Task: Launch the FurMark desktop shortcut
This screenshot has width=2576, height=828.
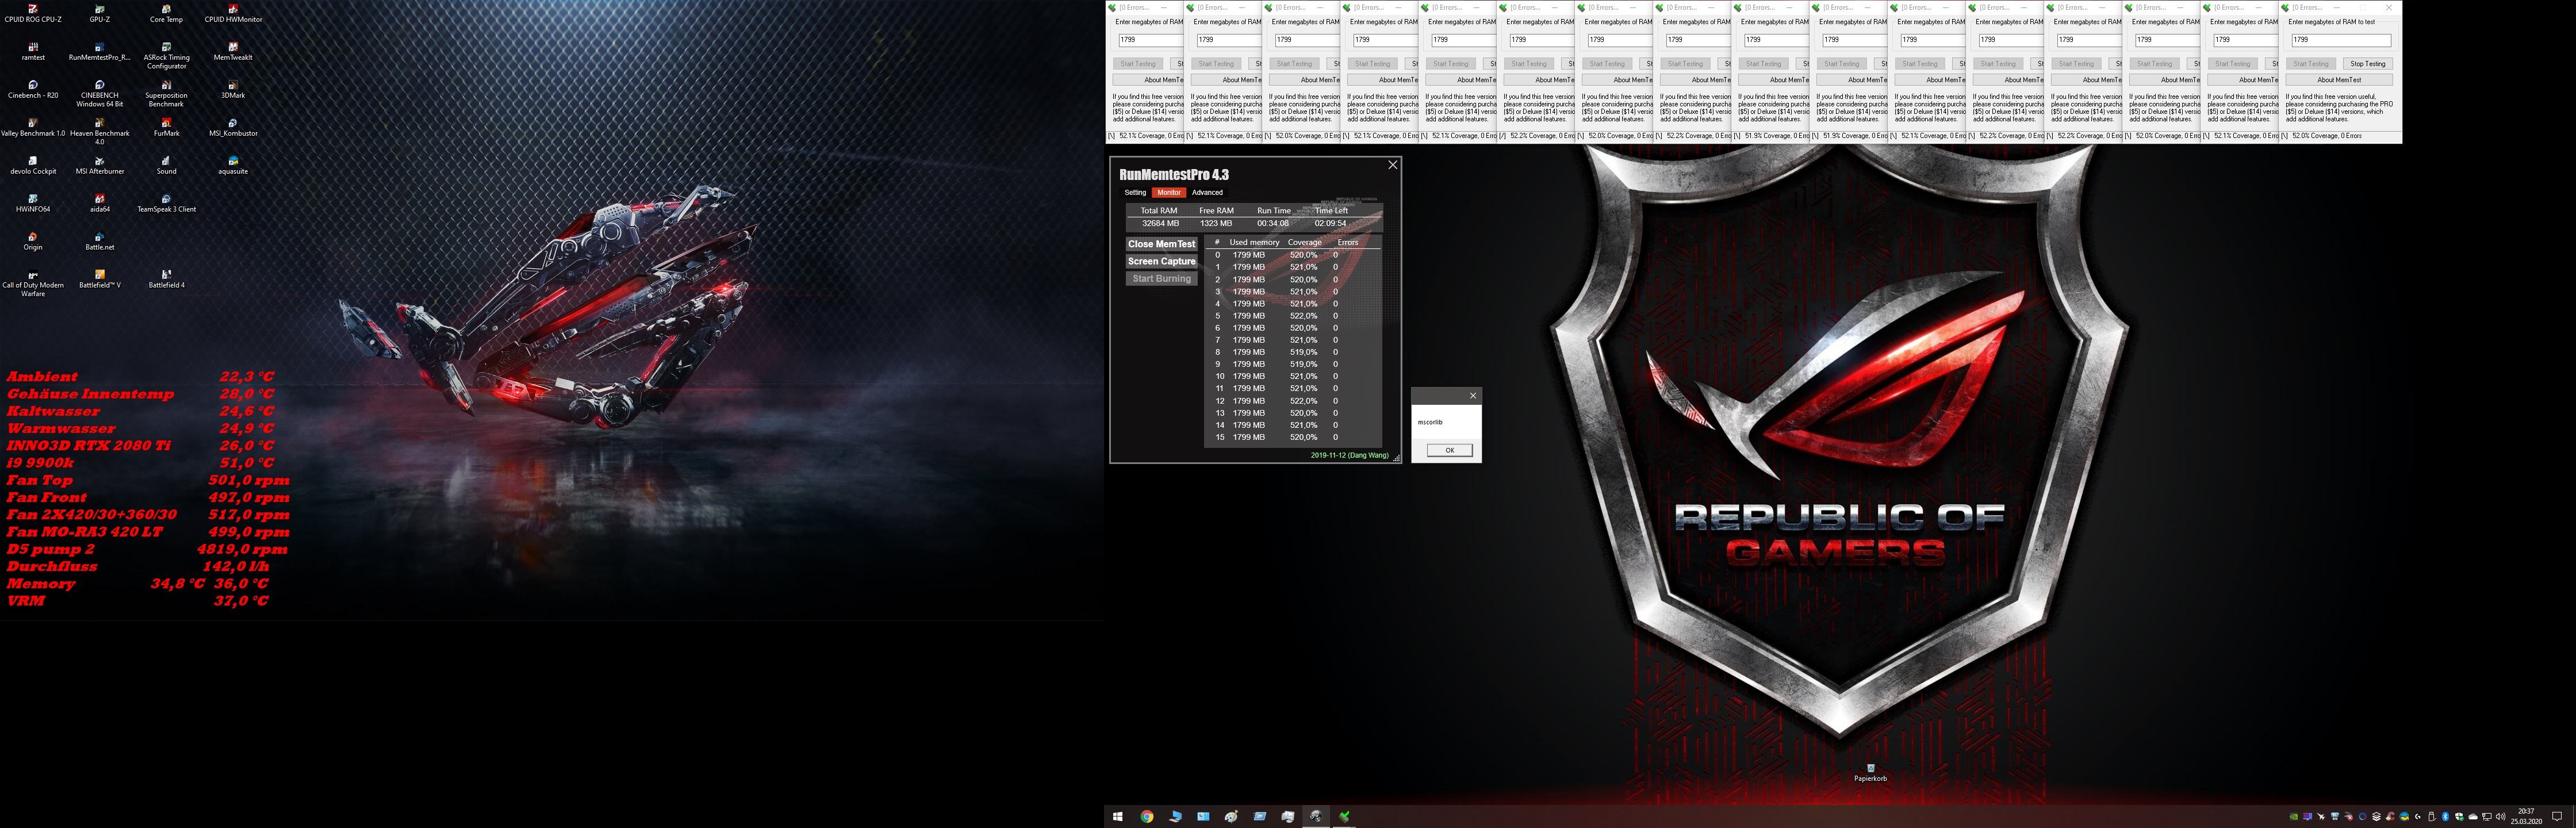Action: 166,127
